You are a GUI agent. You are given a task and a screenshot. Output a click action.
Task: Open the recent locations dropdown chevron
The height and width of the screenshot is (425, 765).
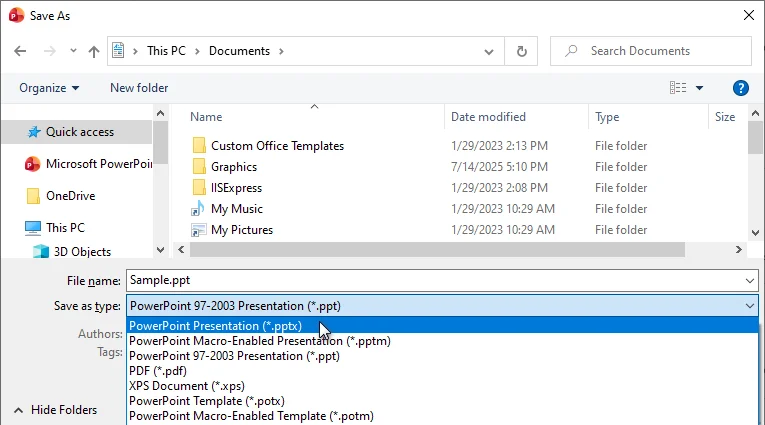(73, 50)
